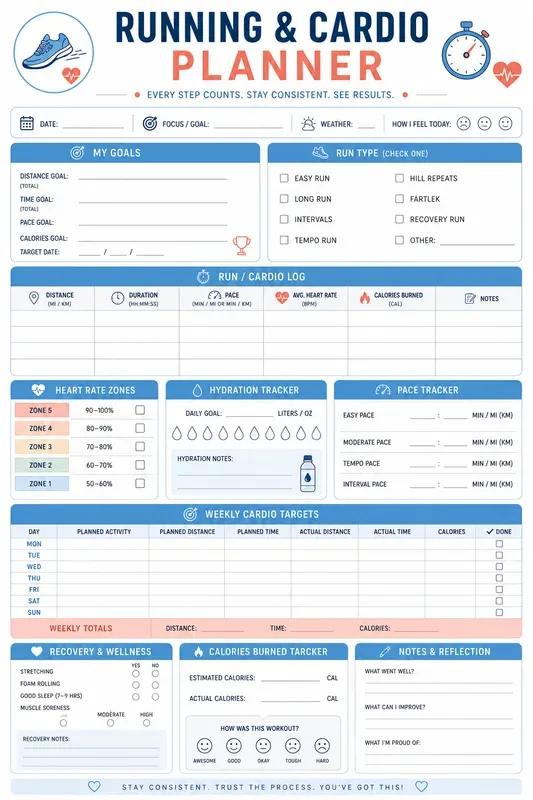Select No radio for Foam Rolling
This screenshot has width=533, height=800.
(x=155, y=685)
